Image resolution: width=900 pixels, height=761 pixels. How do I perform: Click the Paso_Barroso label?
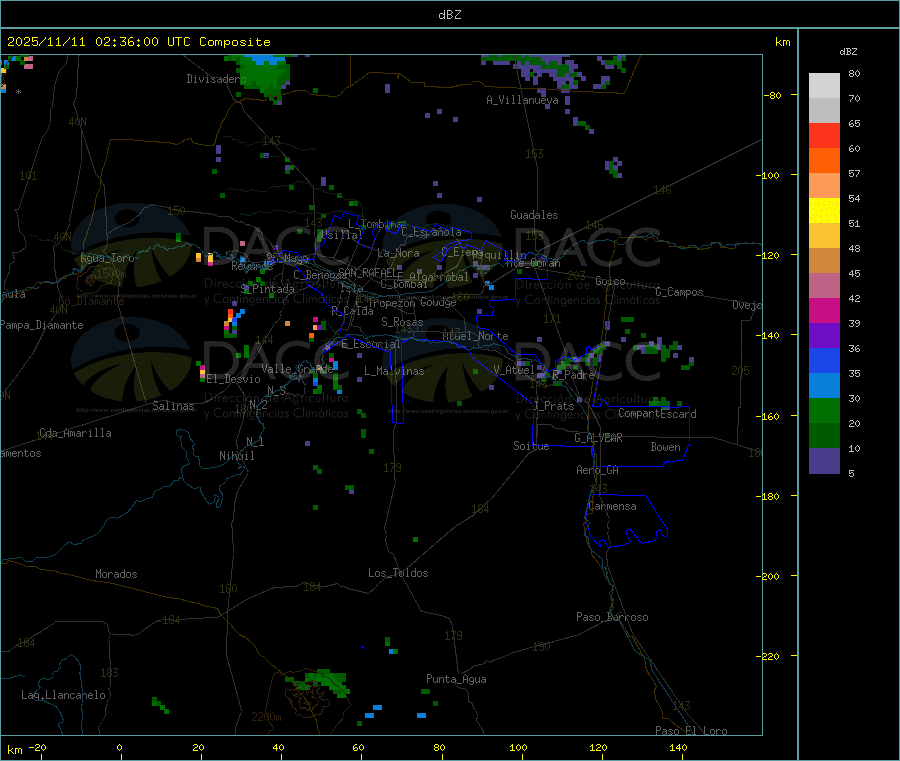[612, 617]
